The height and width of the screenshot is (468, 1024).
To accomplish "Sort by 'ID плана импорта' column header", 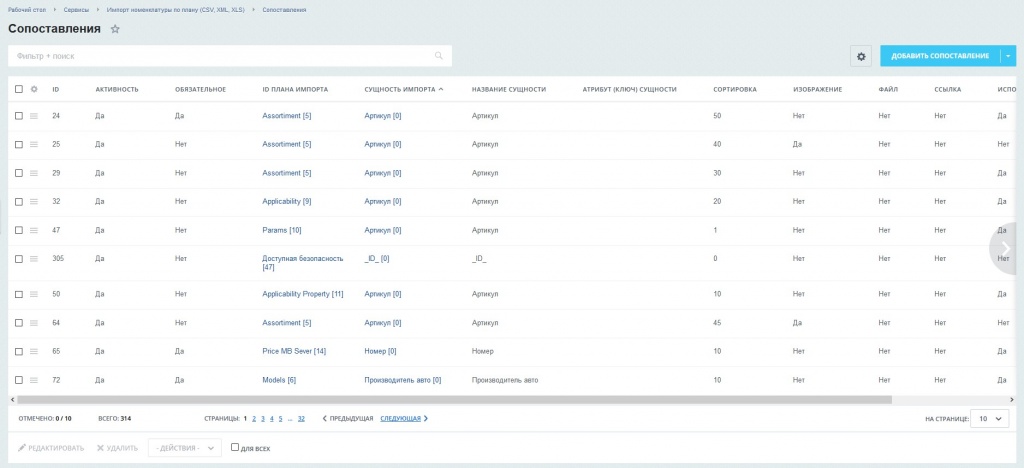I will tap(295, 89).
